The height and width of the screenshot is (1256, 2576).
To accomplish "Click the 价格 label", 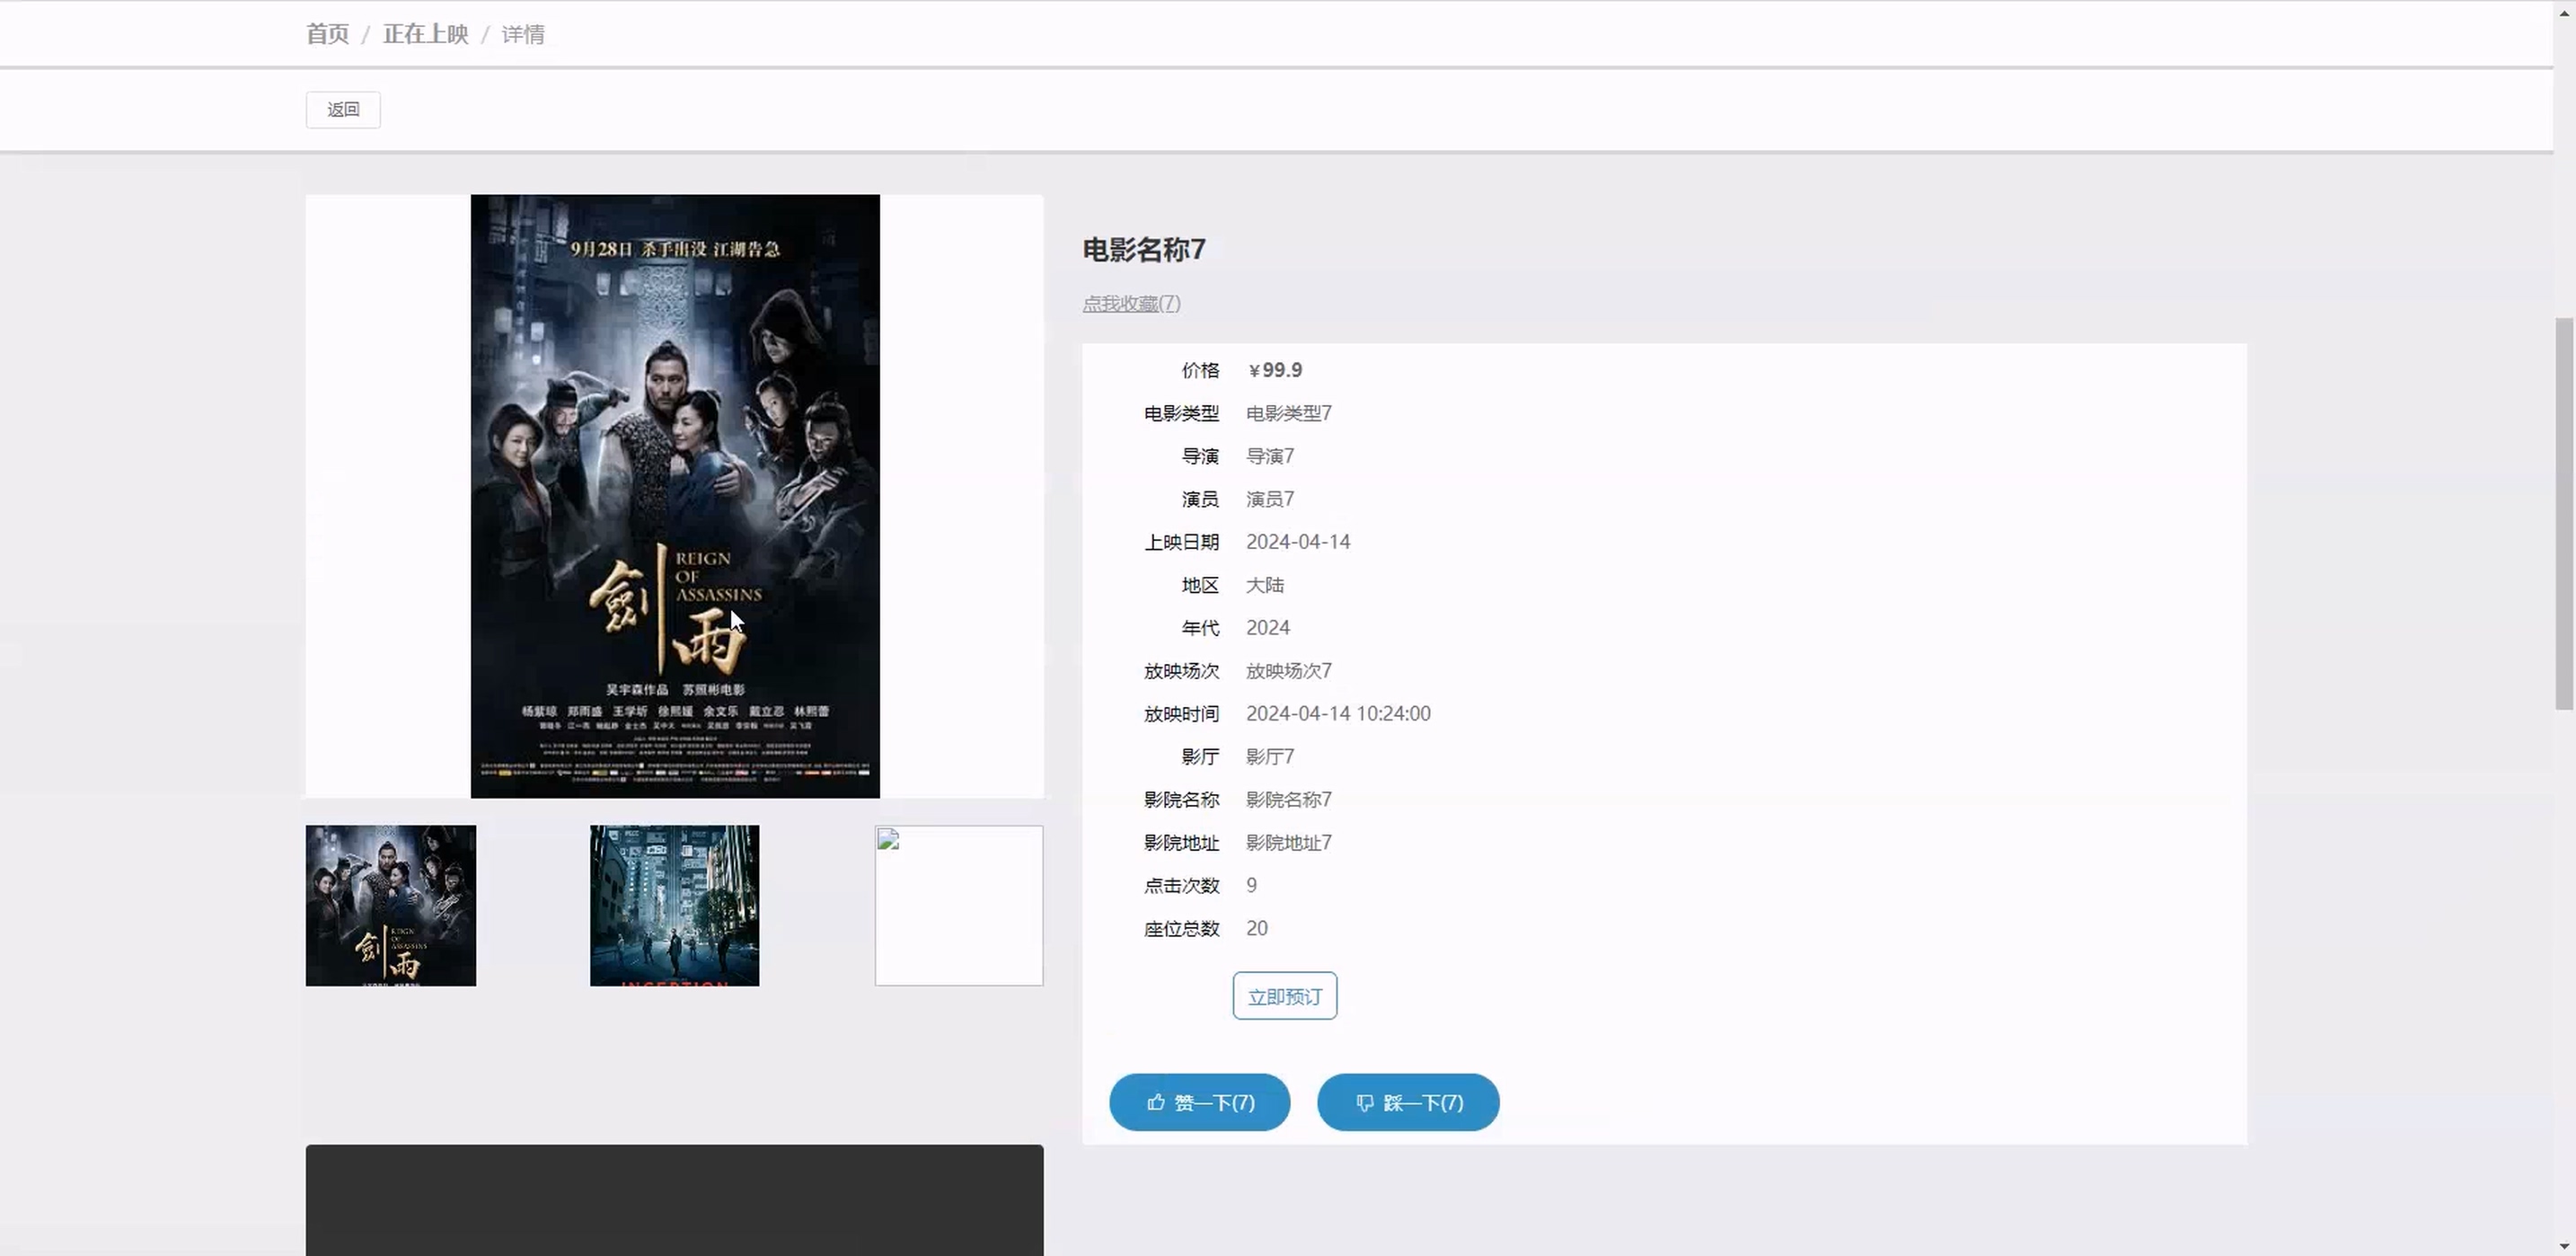I will point(1200,370).
